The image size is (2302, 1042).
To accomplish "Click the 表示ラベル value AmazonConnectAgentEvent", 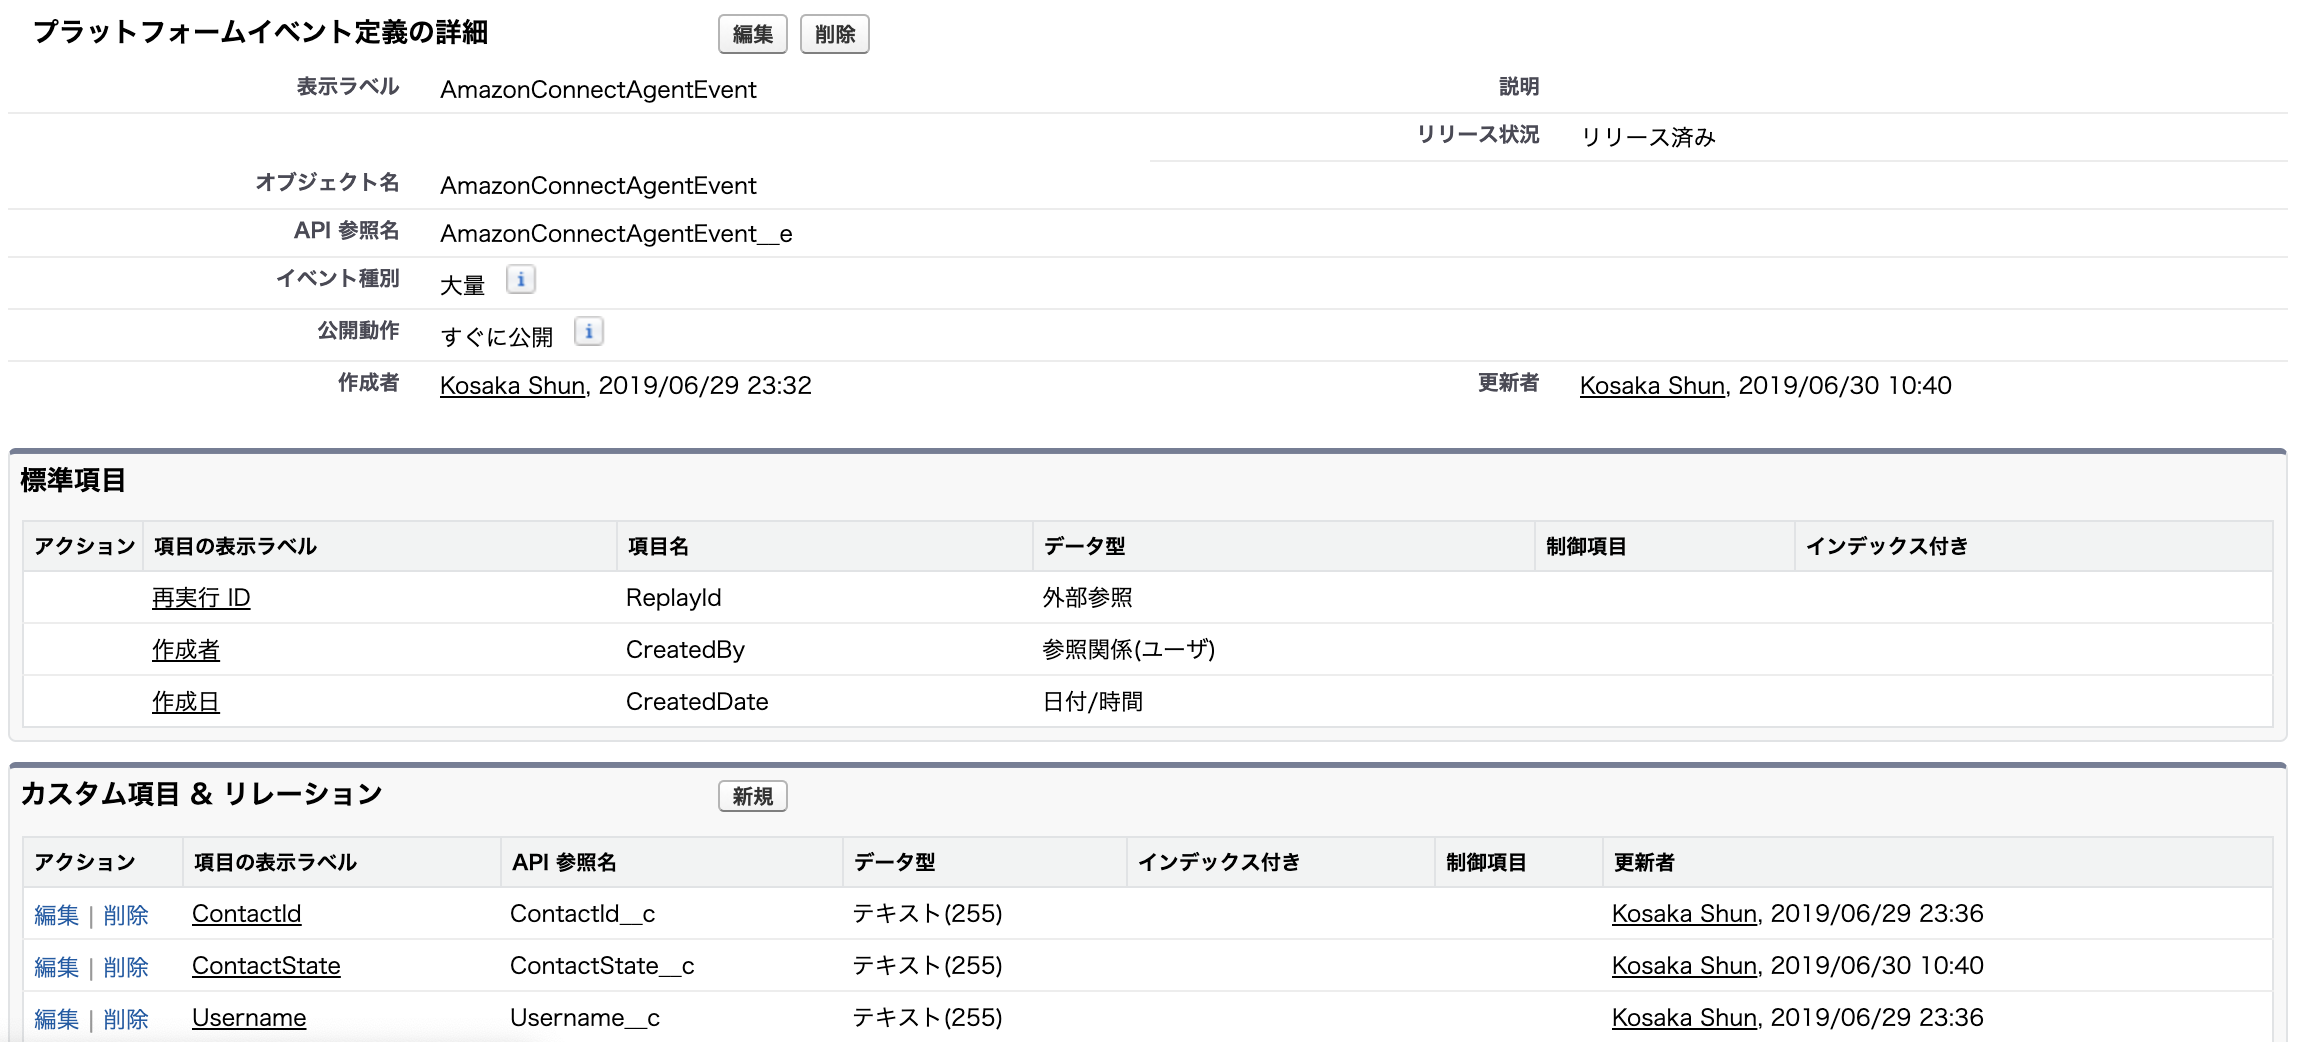I will coord(598,89).
